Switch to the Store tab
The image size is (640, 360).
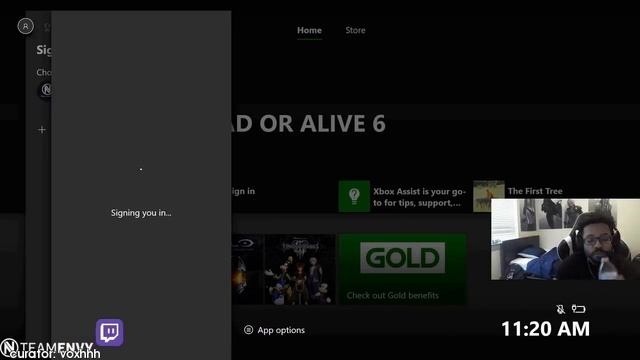tap(355, 30)
